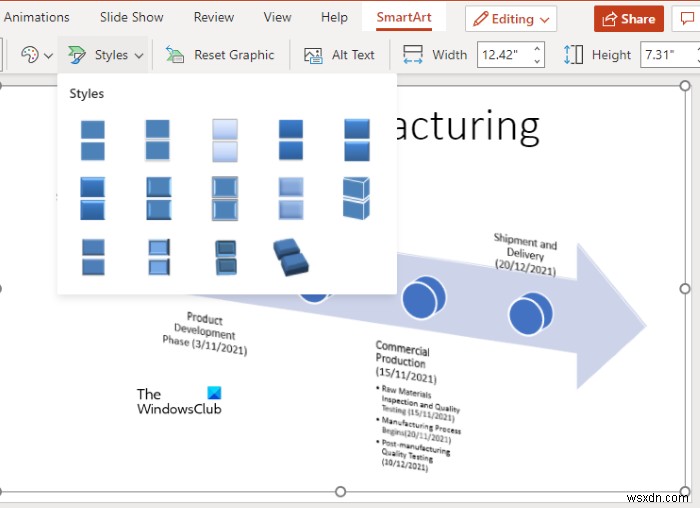Apply the fourth darker blue style in row one
This screenshot has width=700, height=508.
click(x=291, y=140)
